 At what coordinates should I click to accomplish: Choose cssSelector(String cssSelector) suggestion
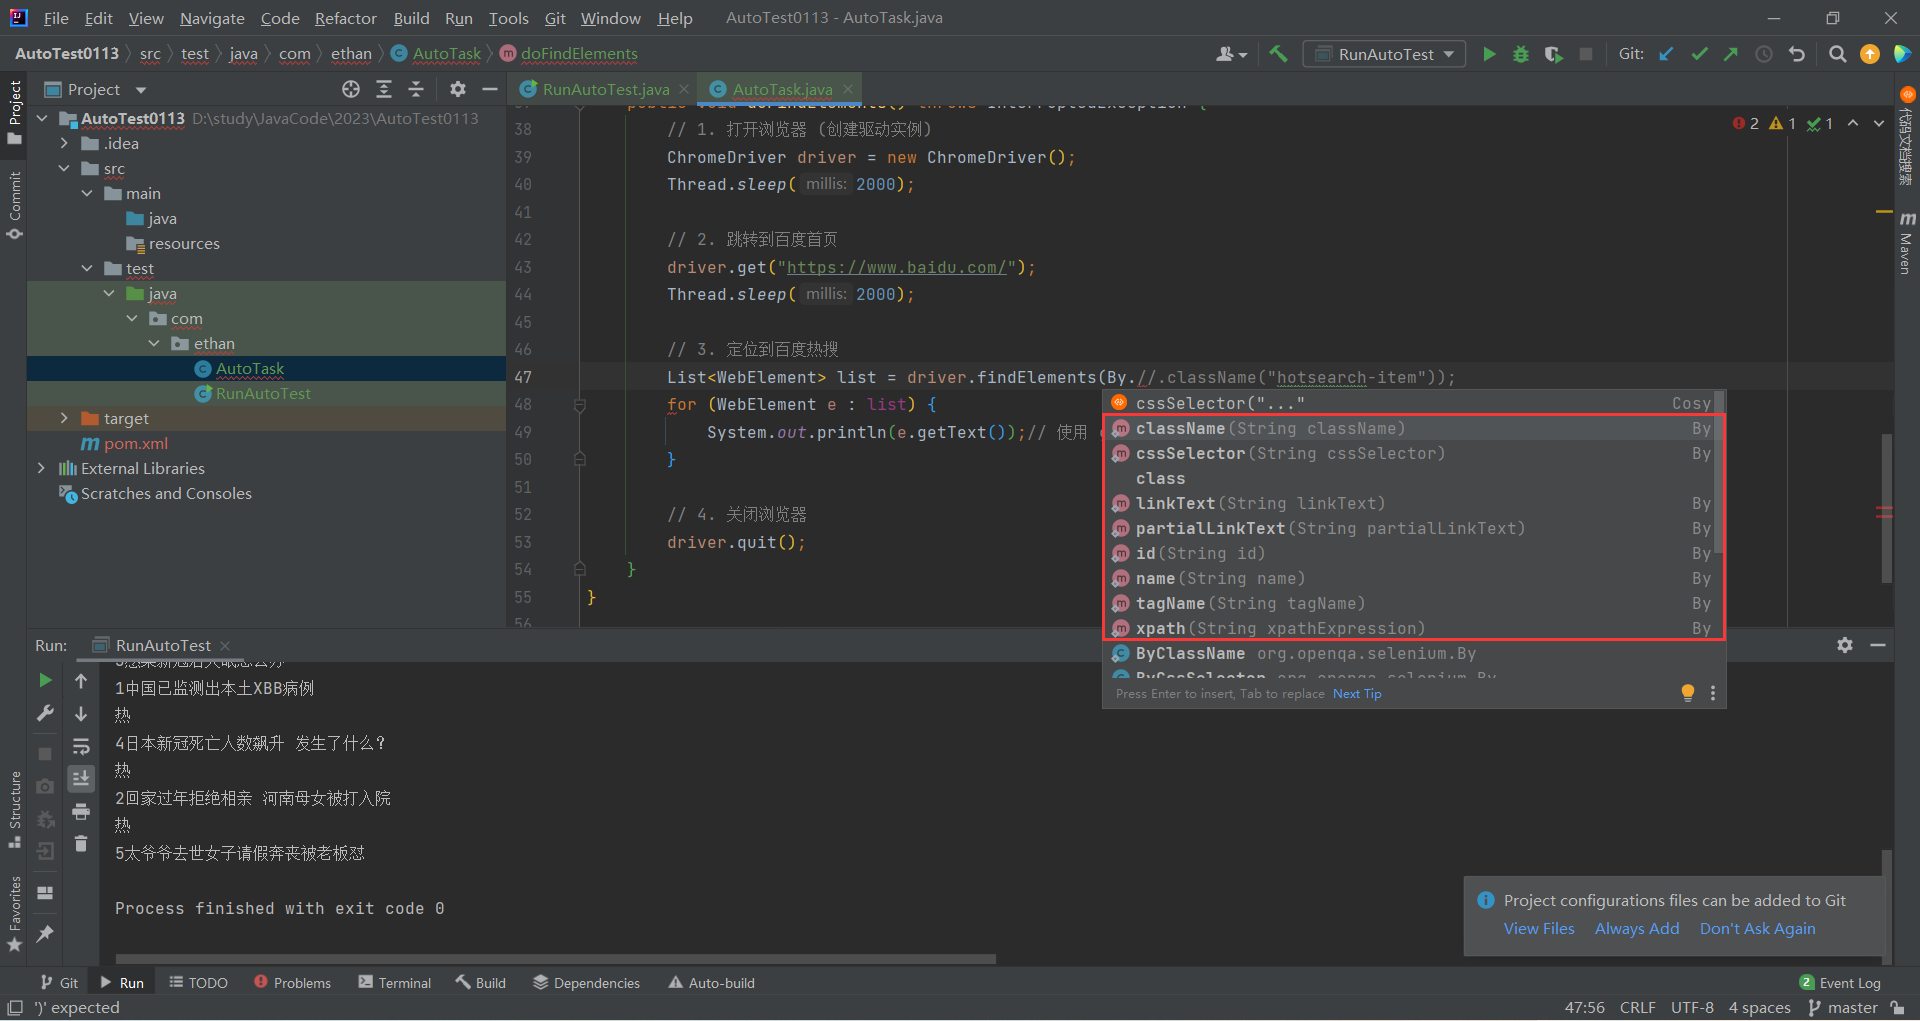[x=1412, y=453]
